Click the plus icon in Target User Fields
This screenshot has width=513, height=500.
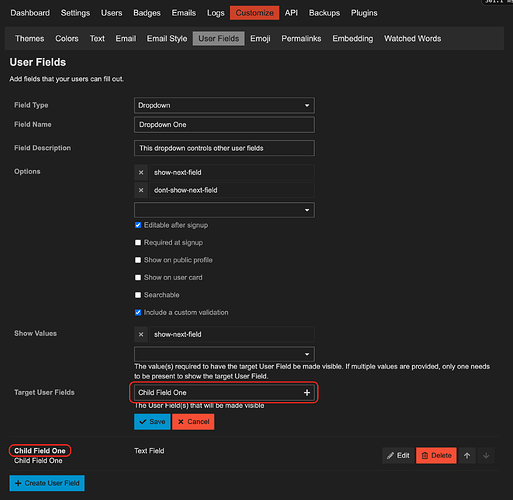click(307, 393)
